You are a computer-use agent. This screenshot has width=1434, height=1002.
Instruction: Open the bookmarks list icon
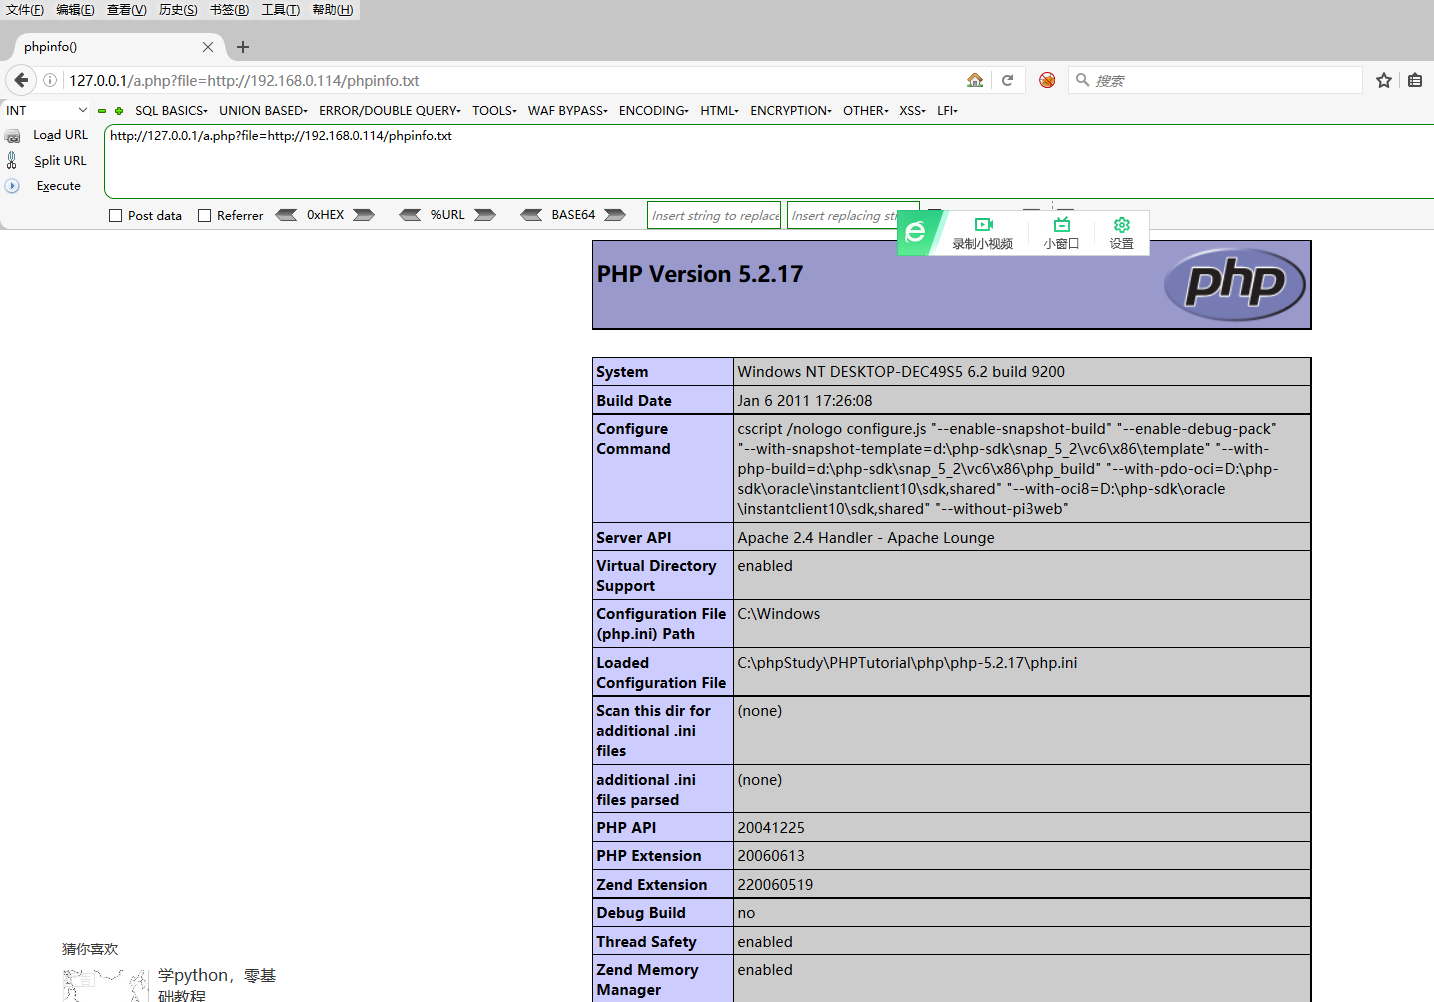[1415, 80]
